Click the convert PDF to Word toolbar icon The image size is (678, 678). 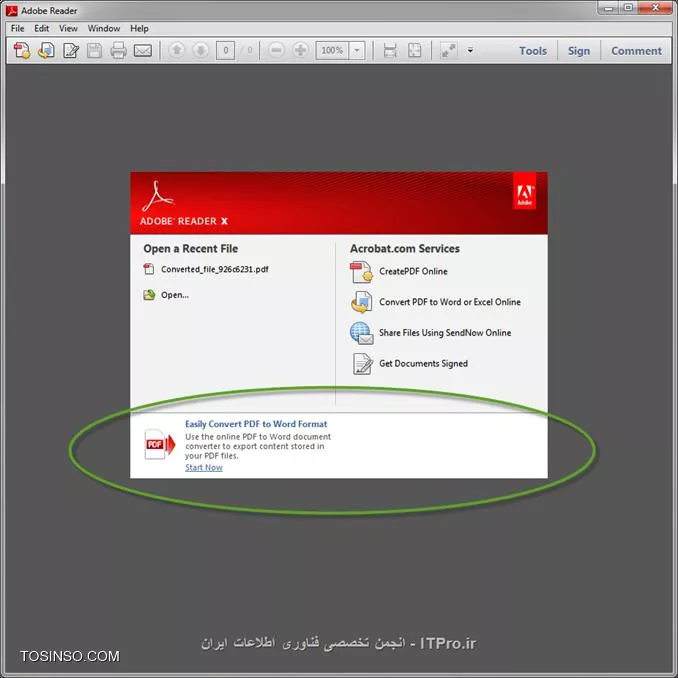click(46, 51)
